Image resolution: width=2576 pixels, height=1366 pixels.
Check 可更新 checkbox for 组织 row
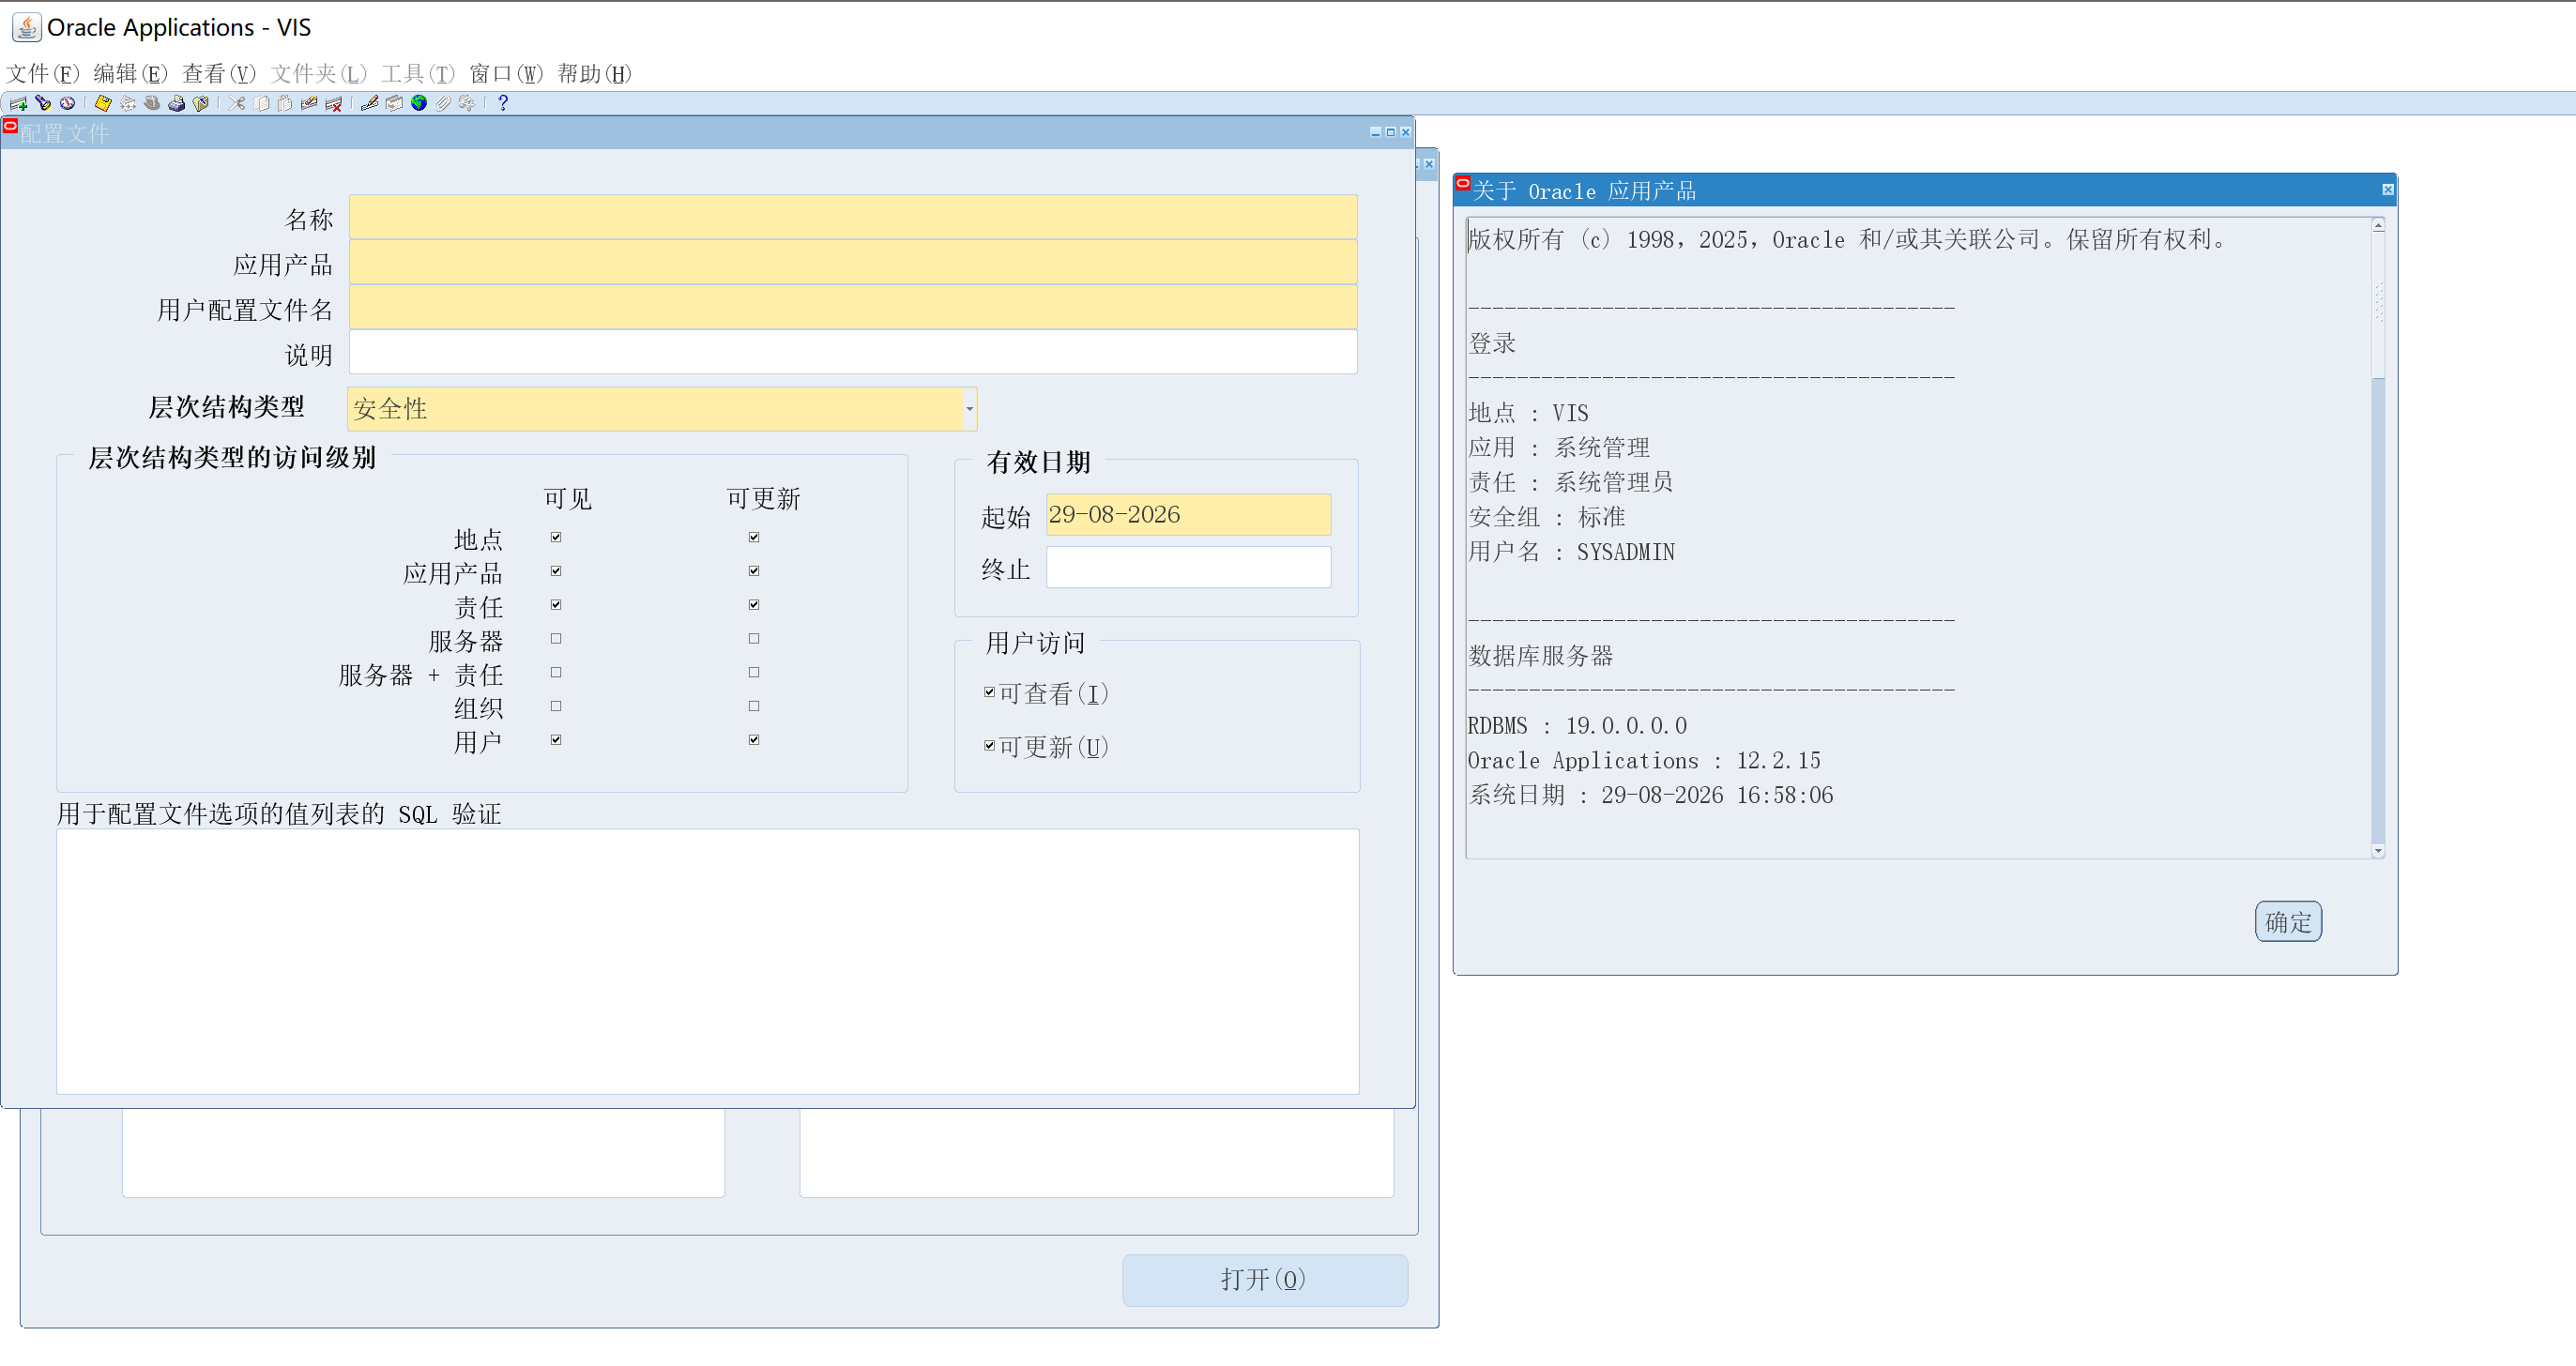coord(754,706)
